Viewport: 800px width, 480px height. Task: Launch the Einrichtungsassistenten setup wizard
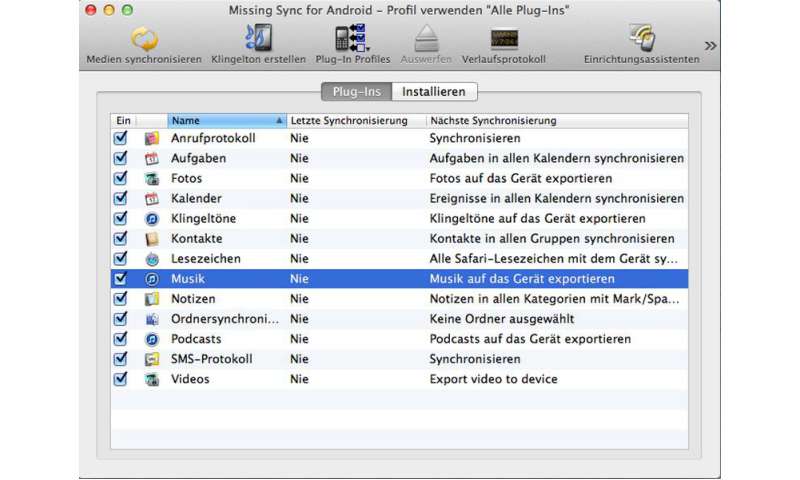[x=642, y=38]
